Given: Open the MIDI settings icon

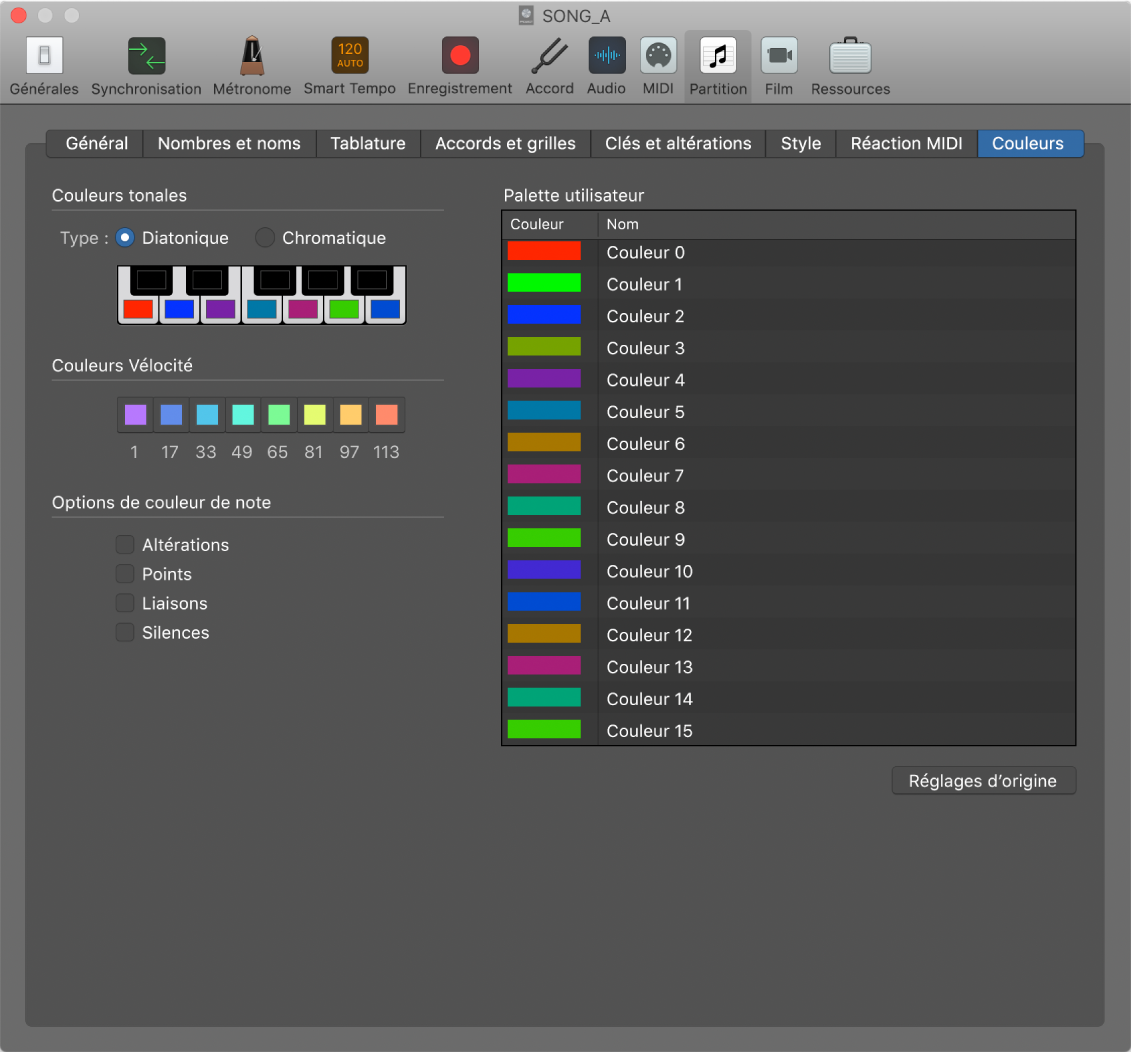Looking at the screenshot, I should (x=658, y=57).
